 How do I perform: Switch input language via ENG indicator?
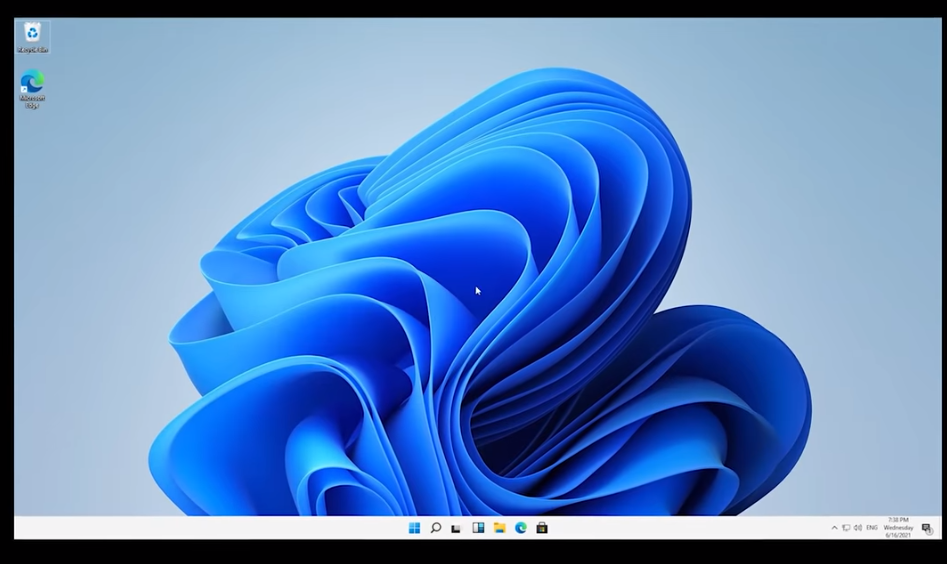pos(872,528)
